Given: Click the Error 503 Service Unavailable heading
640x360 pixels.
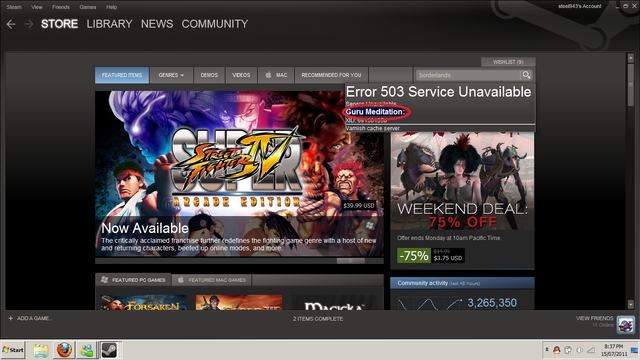Looking at the screenshot, I should (x=438, y=92).
